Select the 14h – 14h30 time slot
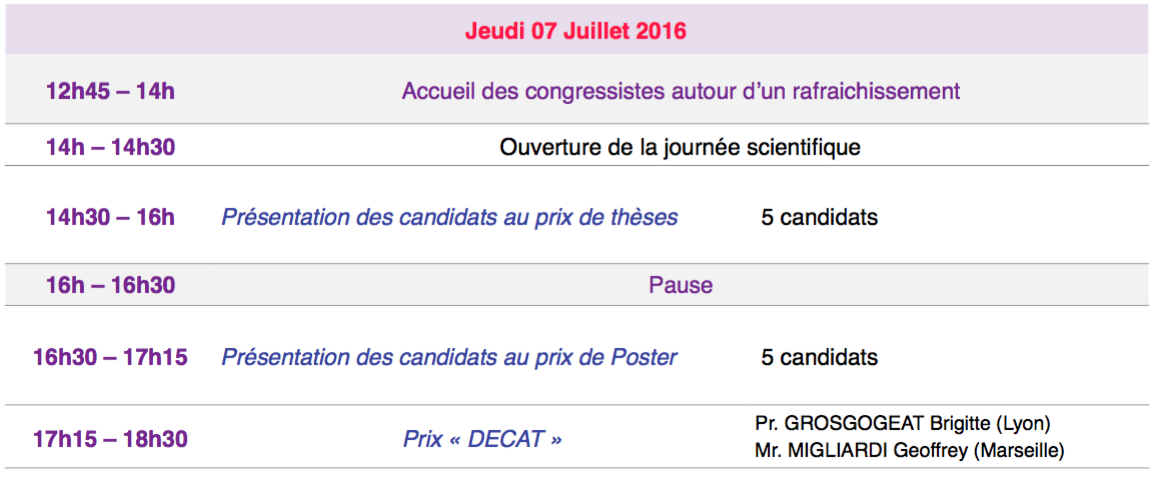The width and height of the screenshot is (1154, 479). (110, 148)
